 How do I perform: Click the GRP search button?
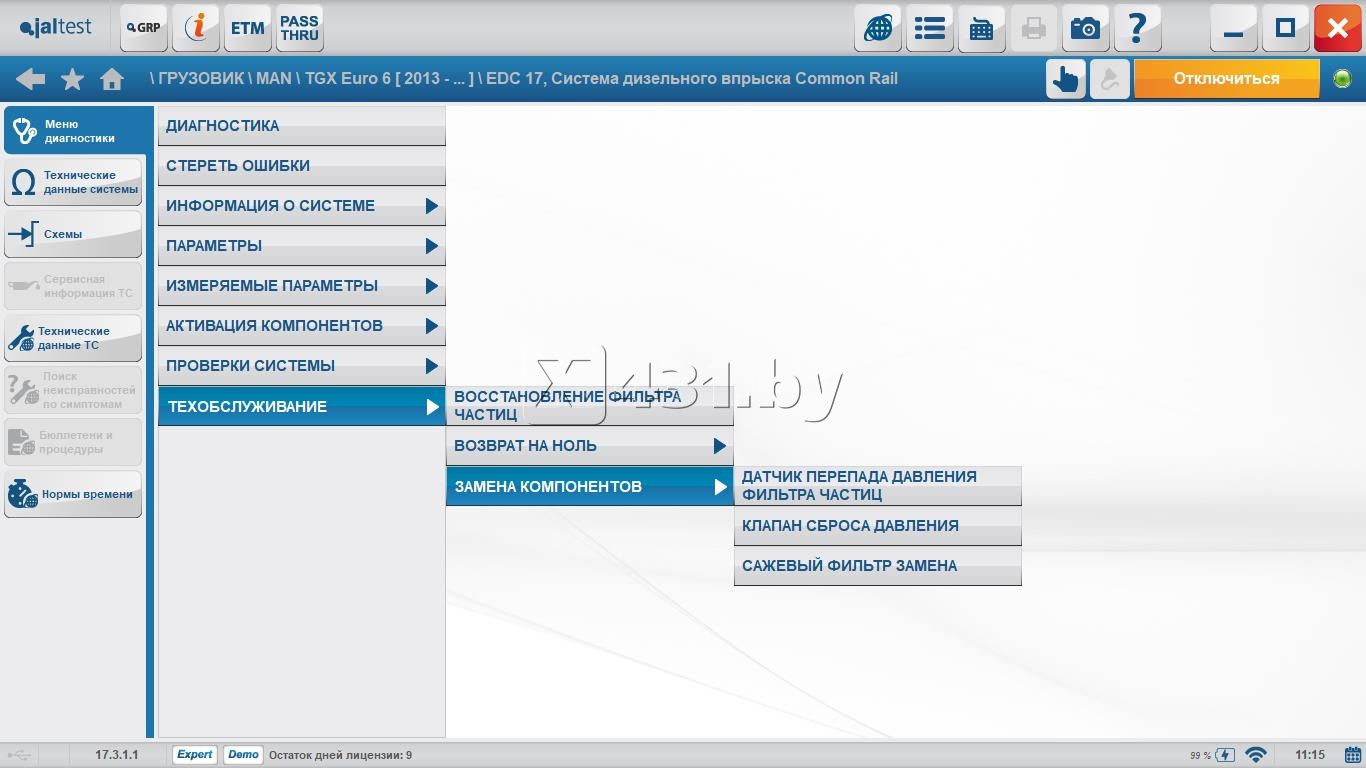click(x=144, y=28)
